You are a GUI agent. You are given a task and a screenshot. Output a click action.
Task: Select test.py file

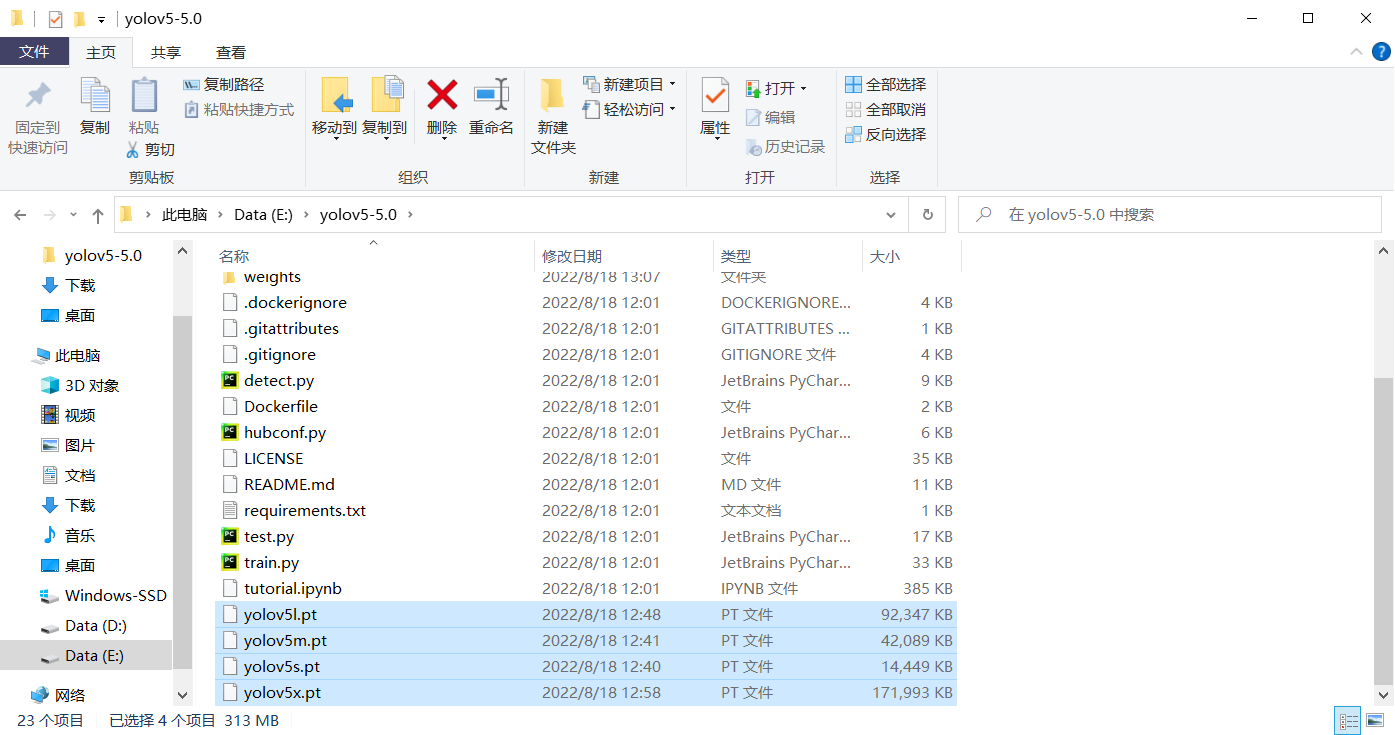(x=269, y=536)
